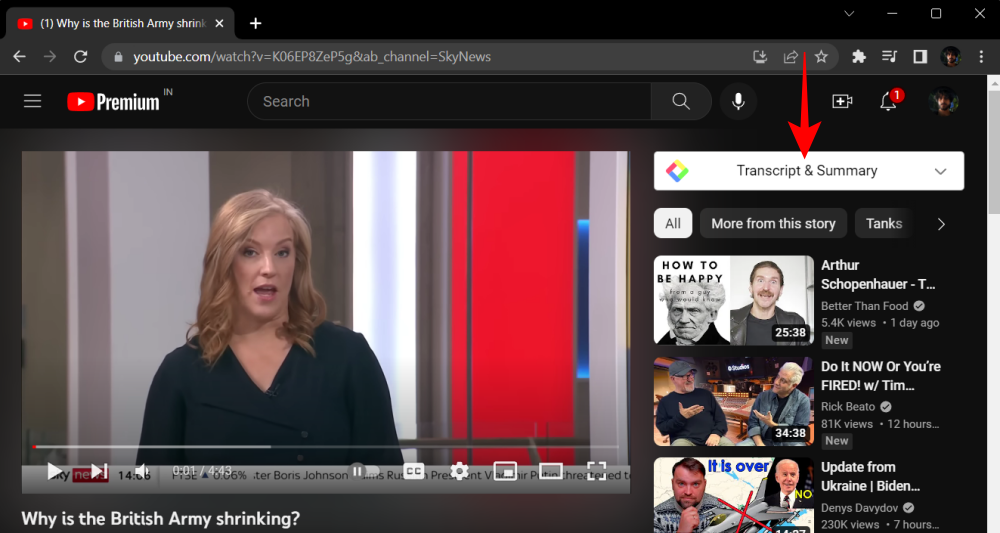
Task: Mute the video volume
Action: pyautogui.click(x=142, y=471)
